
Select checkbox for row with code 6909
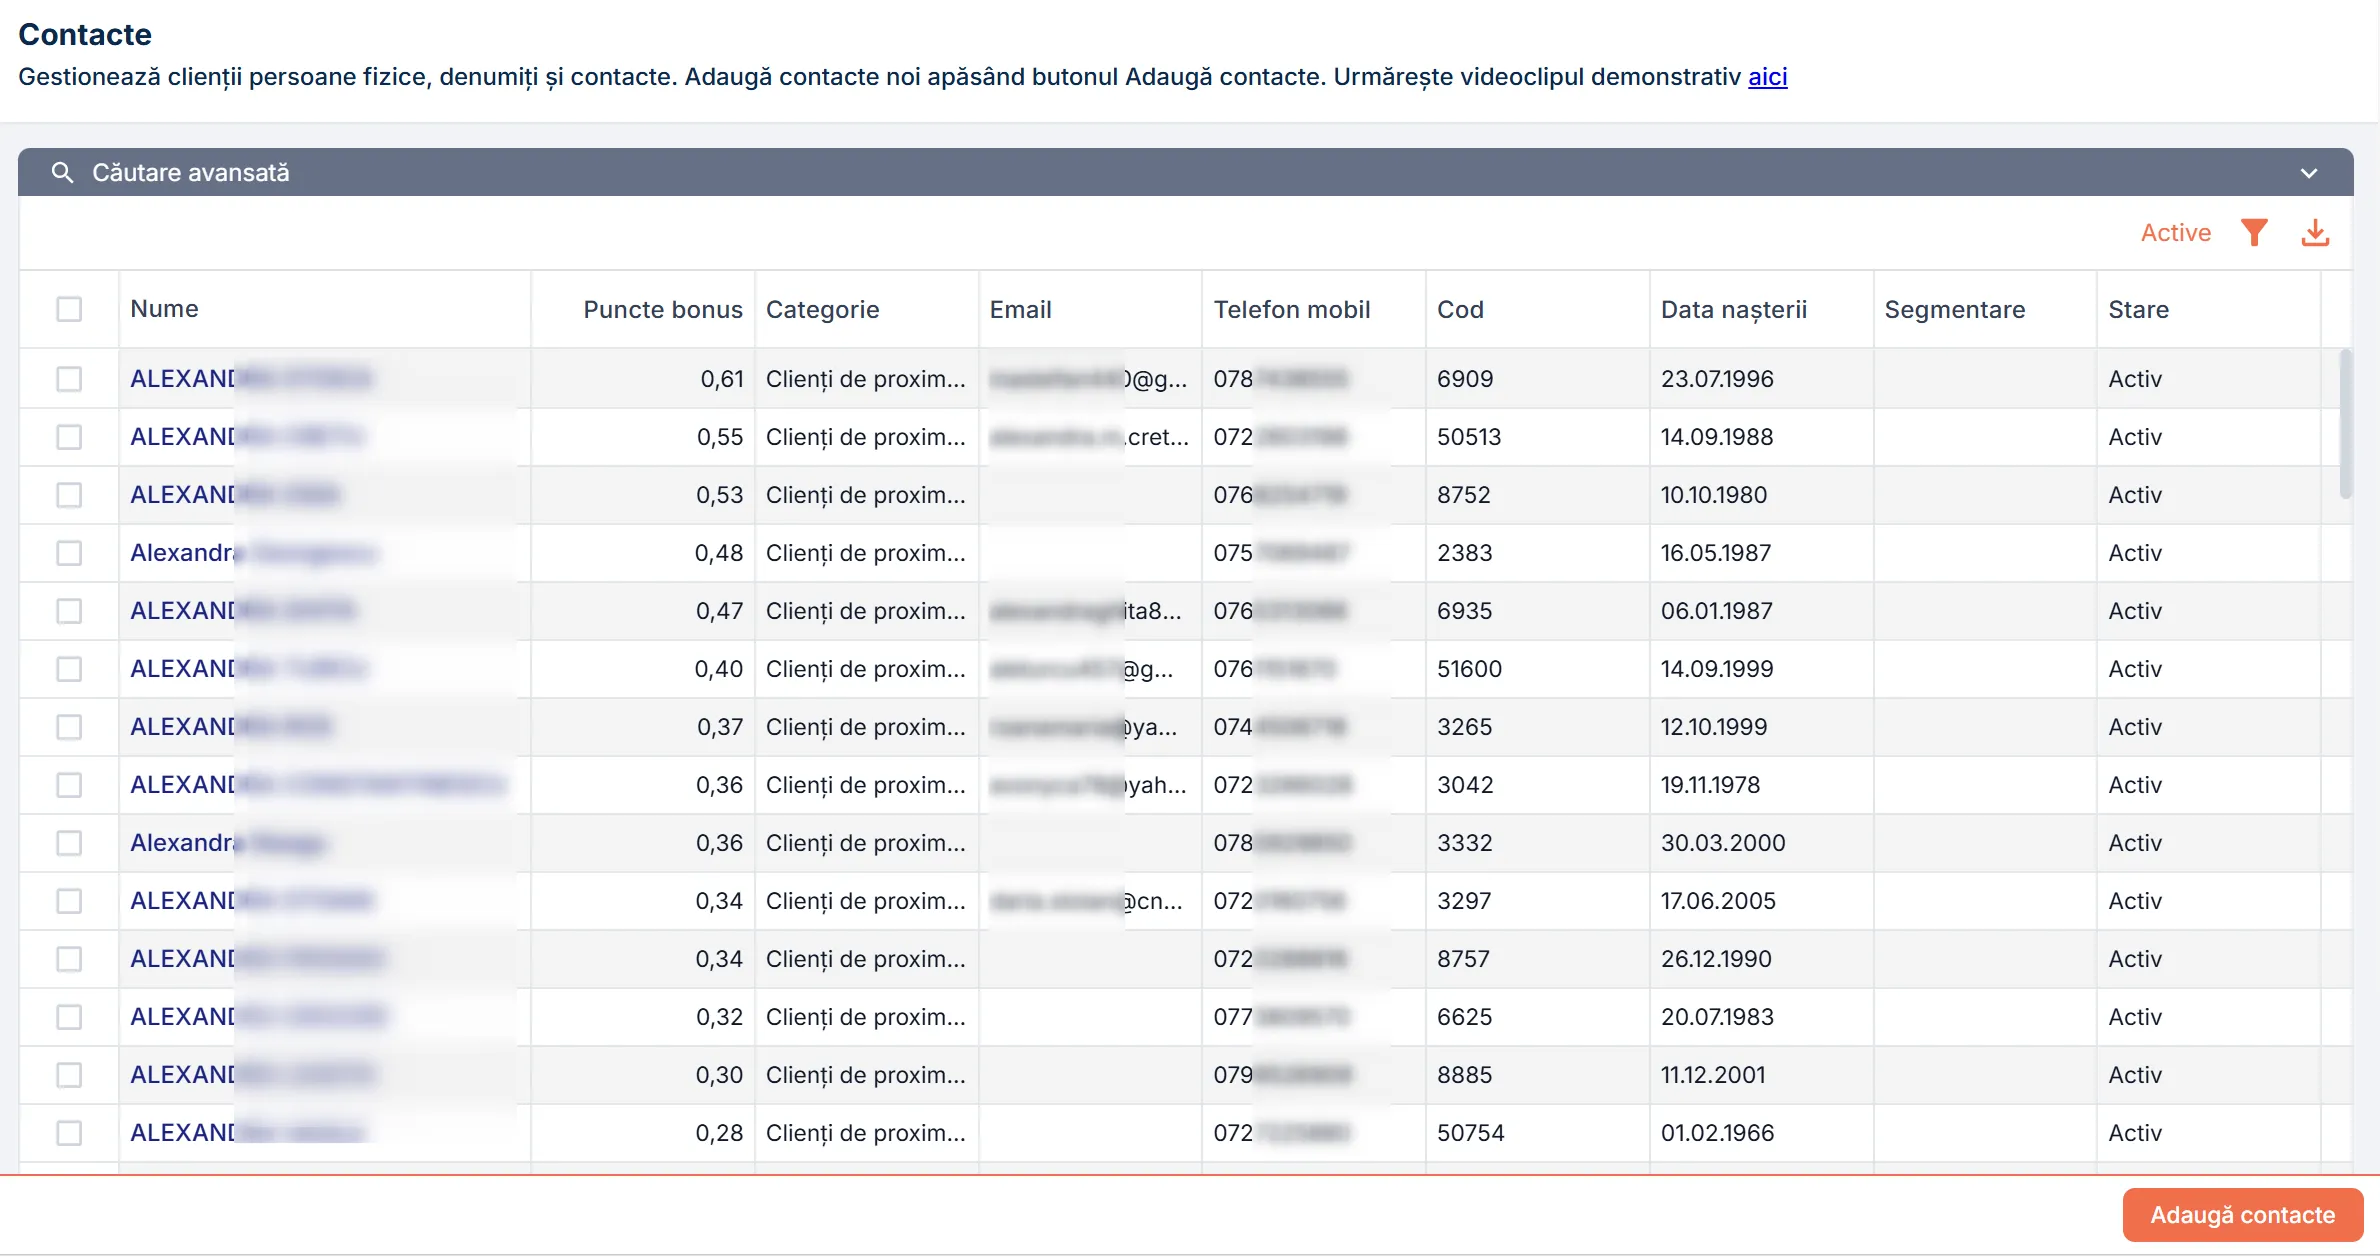pyautogui.click(x=69, y=379)
